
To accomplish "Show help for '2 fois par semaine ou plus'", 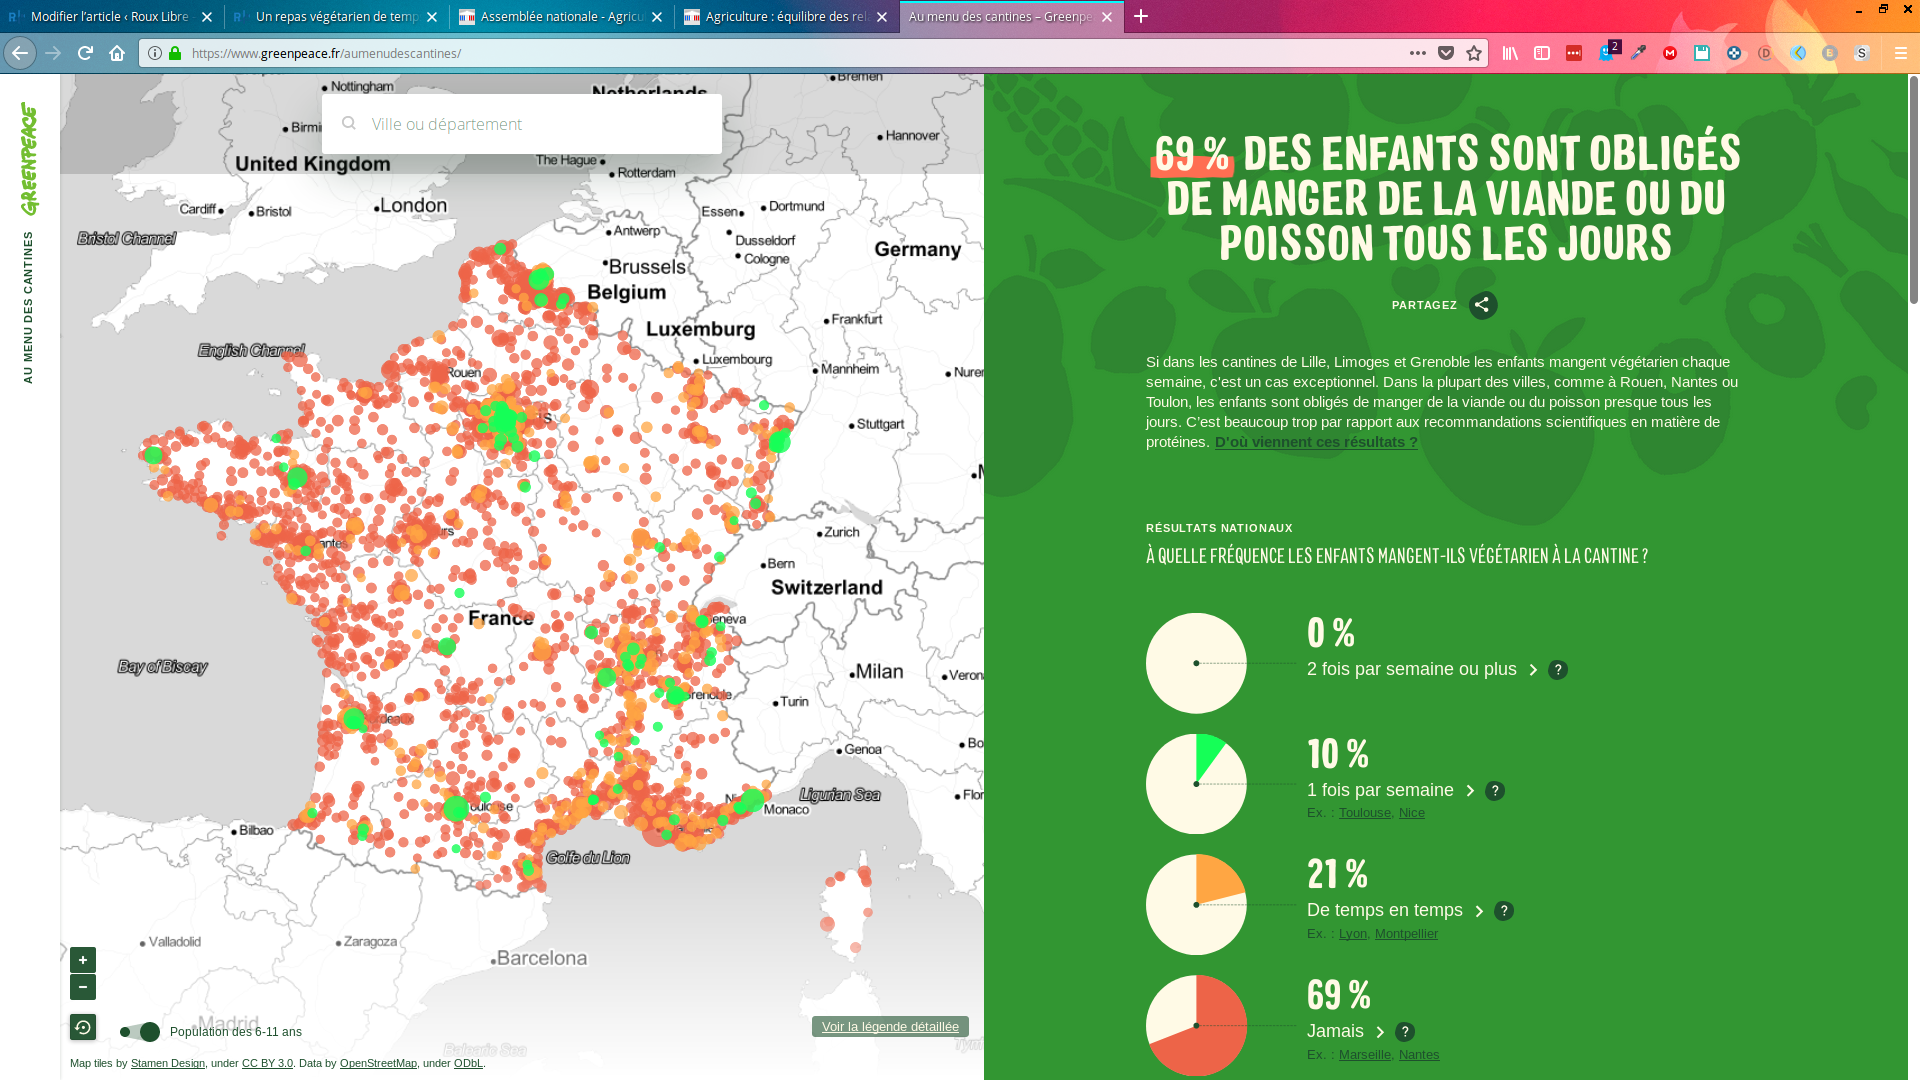I will (1558, 670).
